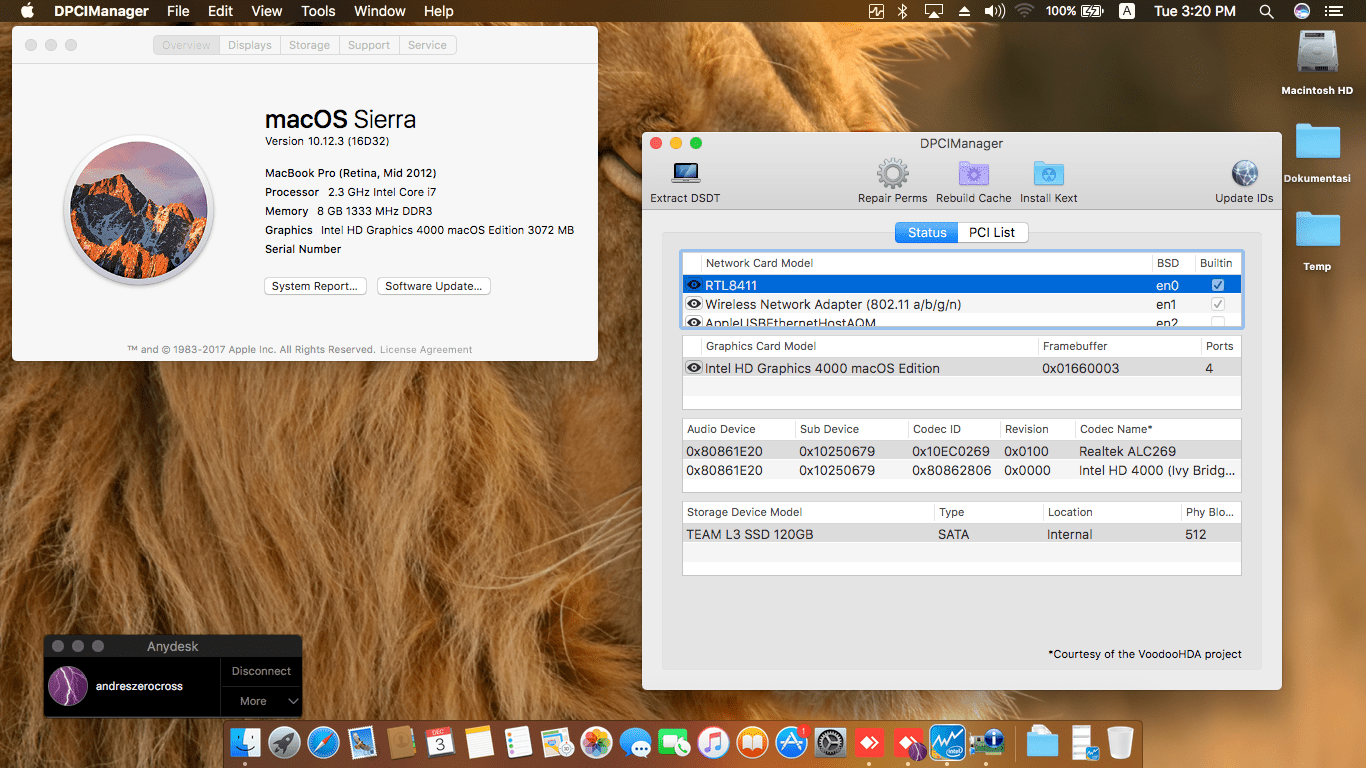The height and width of the screenshot is (768, 1366).
Task: Open Install Kext from the toolbar
Action: [1049, 174]
